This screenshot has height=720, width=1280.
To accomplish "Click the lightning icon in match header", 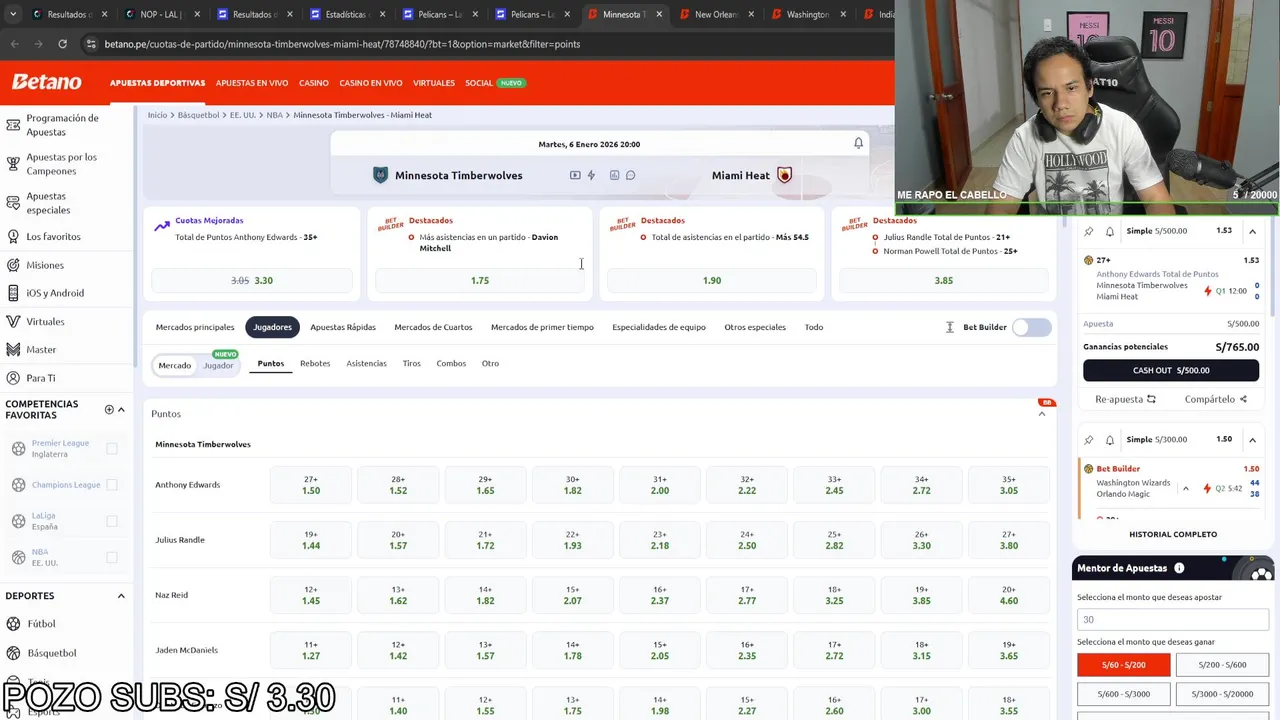I will click(x=591, y=175).
